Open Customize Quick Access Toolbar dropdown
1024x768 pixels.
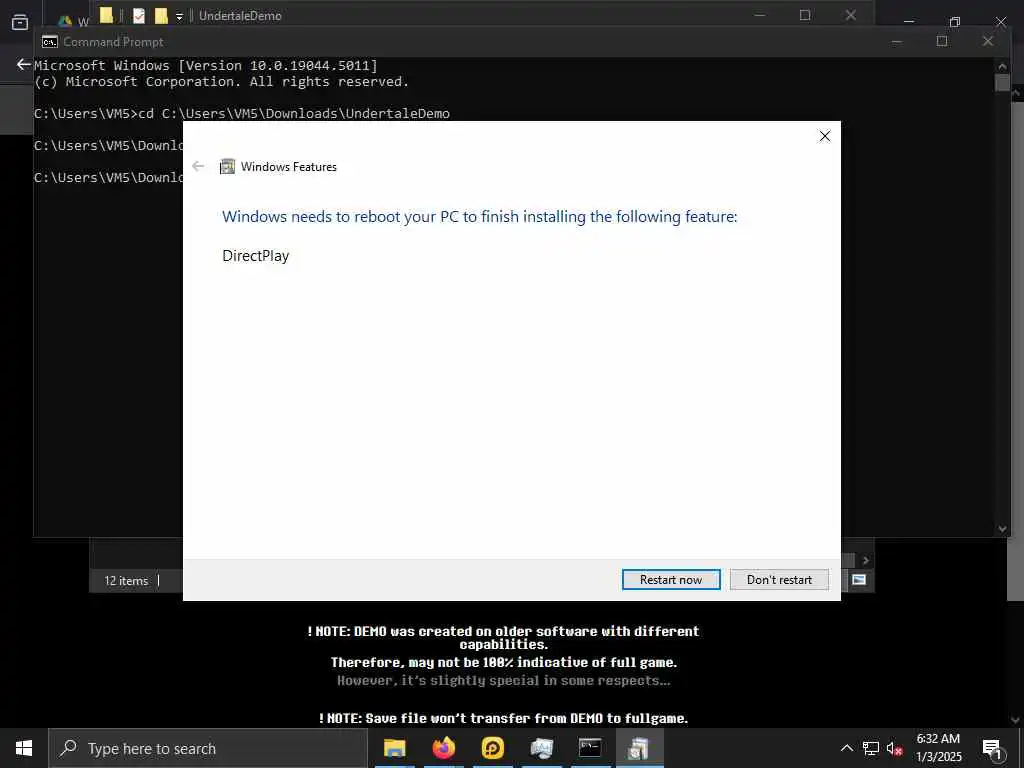(x=179, y=16)
